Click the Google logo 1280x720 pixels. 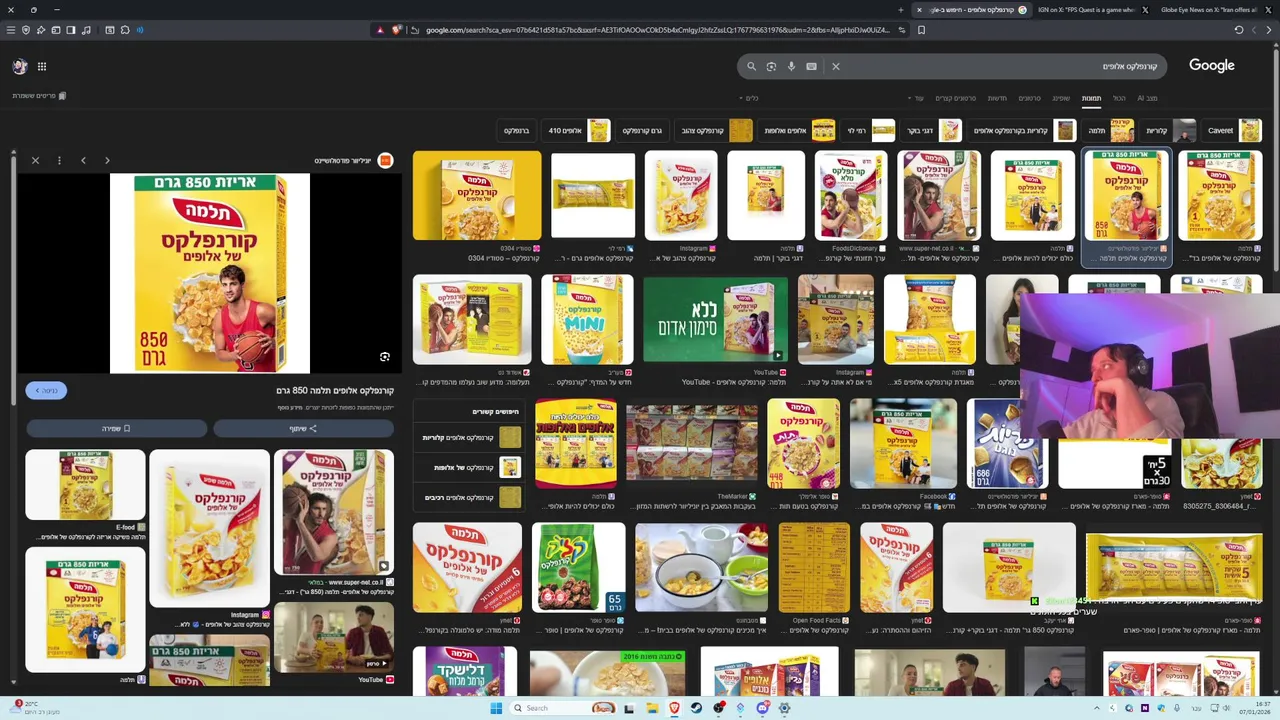[1211, 65]
